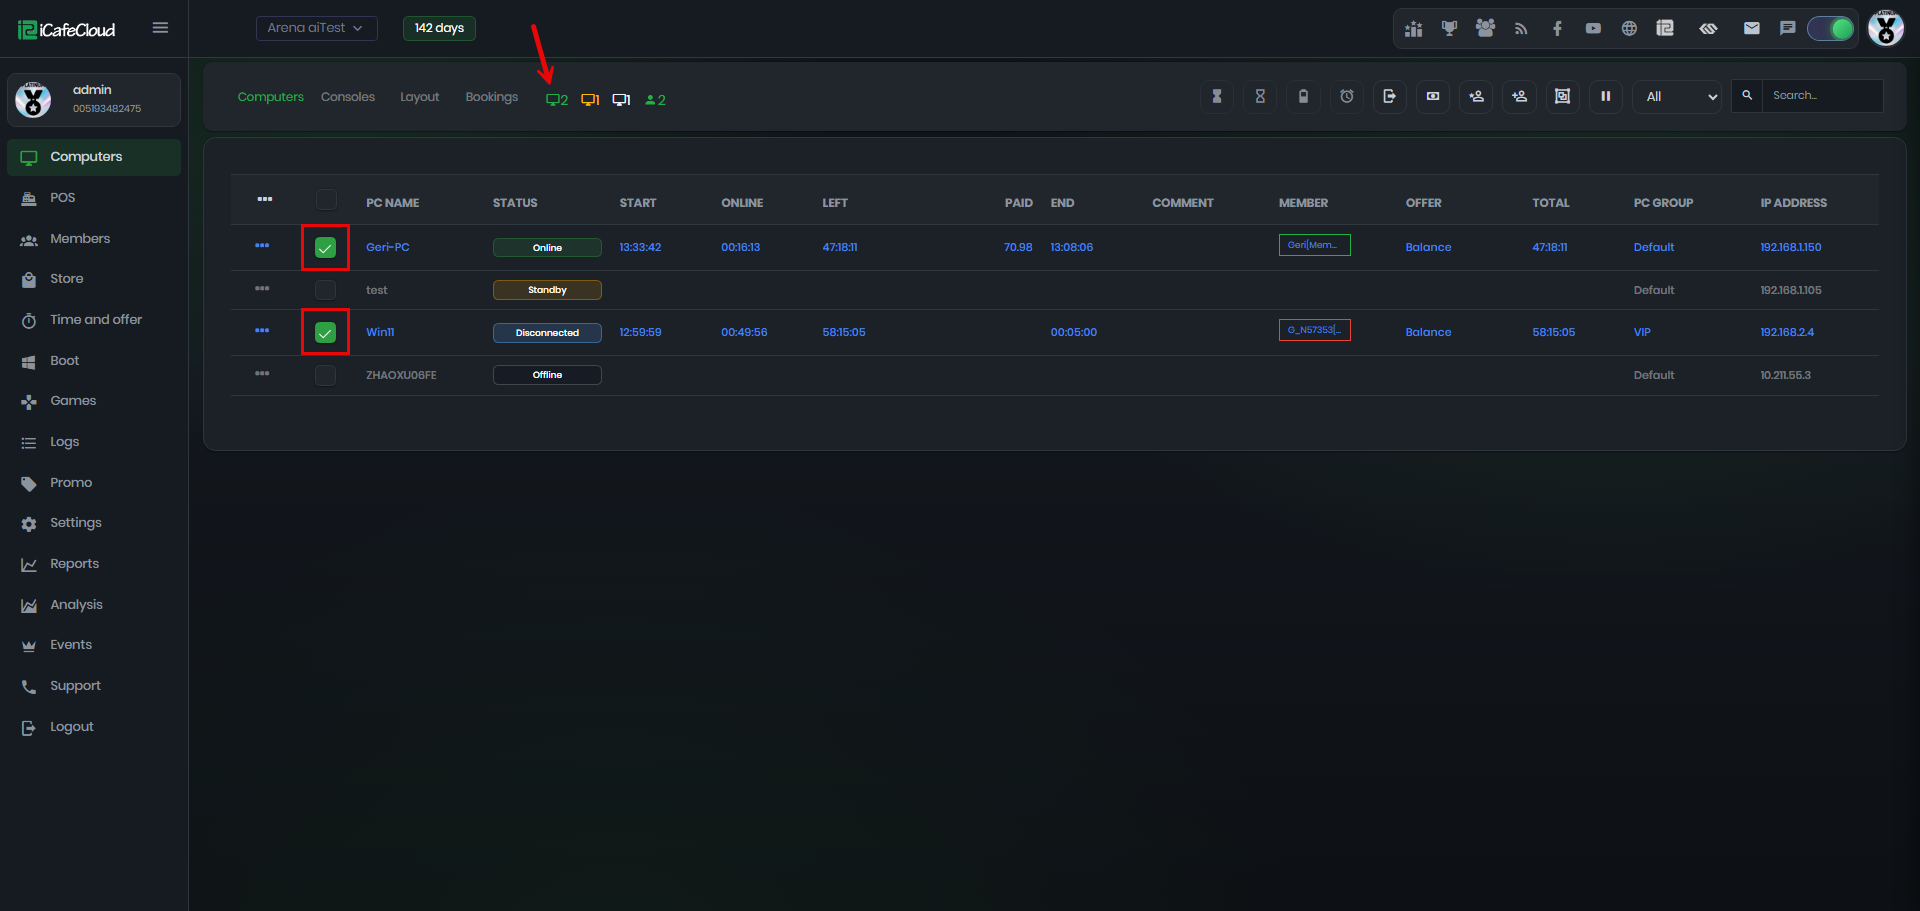
Task: Open the chat message icon
Action: tap(1787, 29)
